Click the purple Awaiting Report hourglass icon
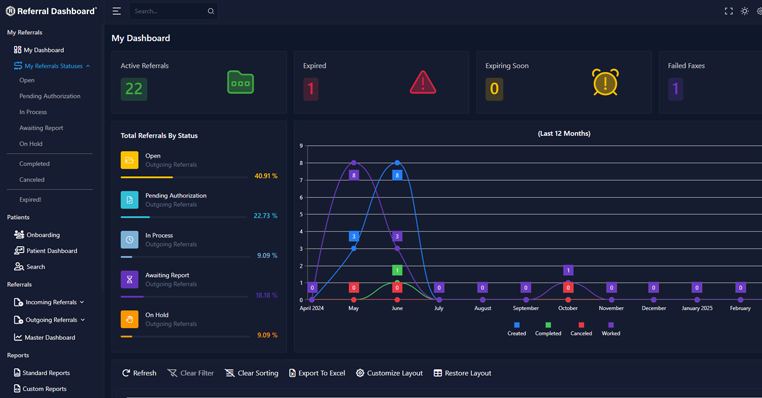This screenshot has width=762, height=398. click(129, 279)
